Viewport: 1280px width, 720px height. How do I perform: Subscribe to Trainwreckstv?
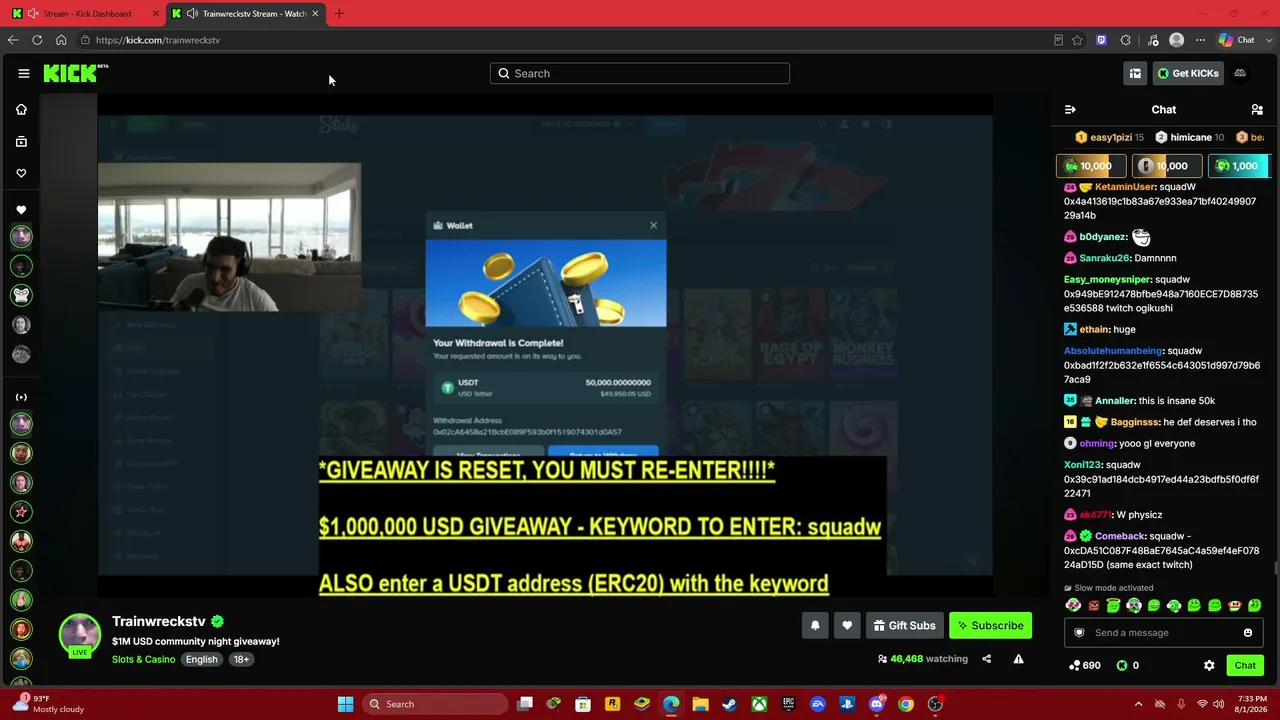pos(990,626)
